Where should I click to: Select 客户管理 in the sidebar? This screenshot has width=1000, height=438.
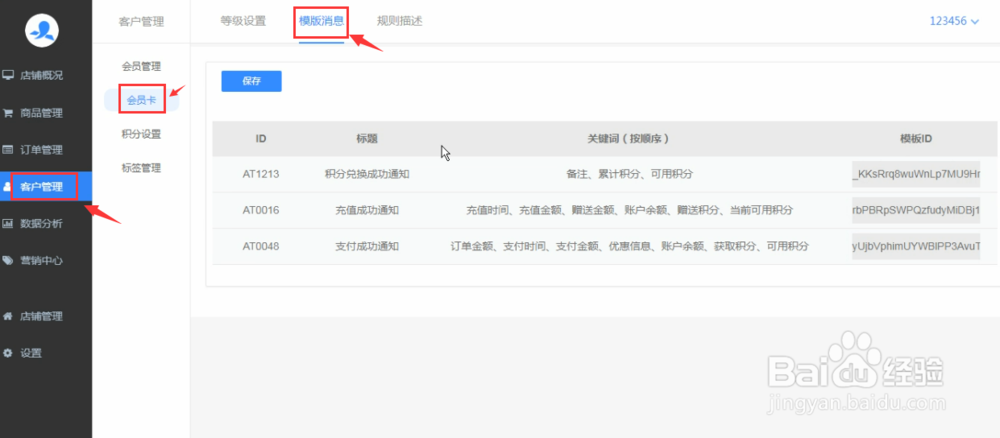coord(41,187)
